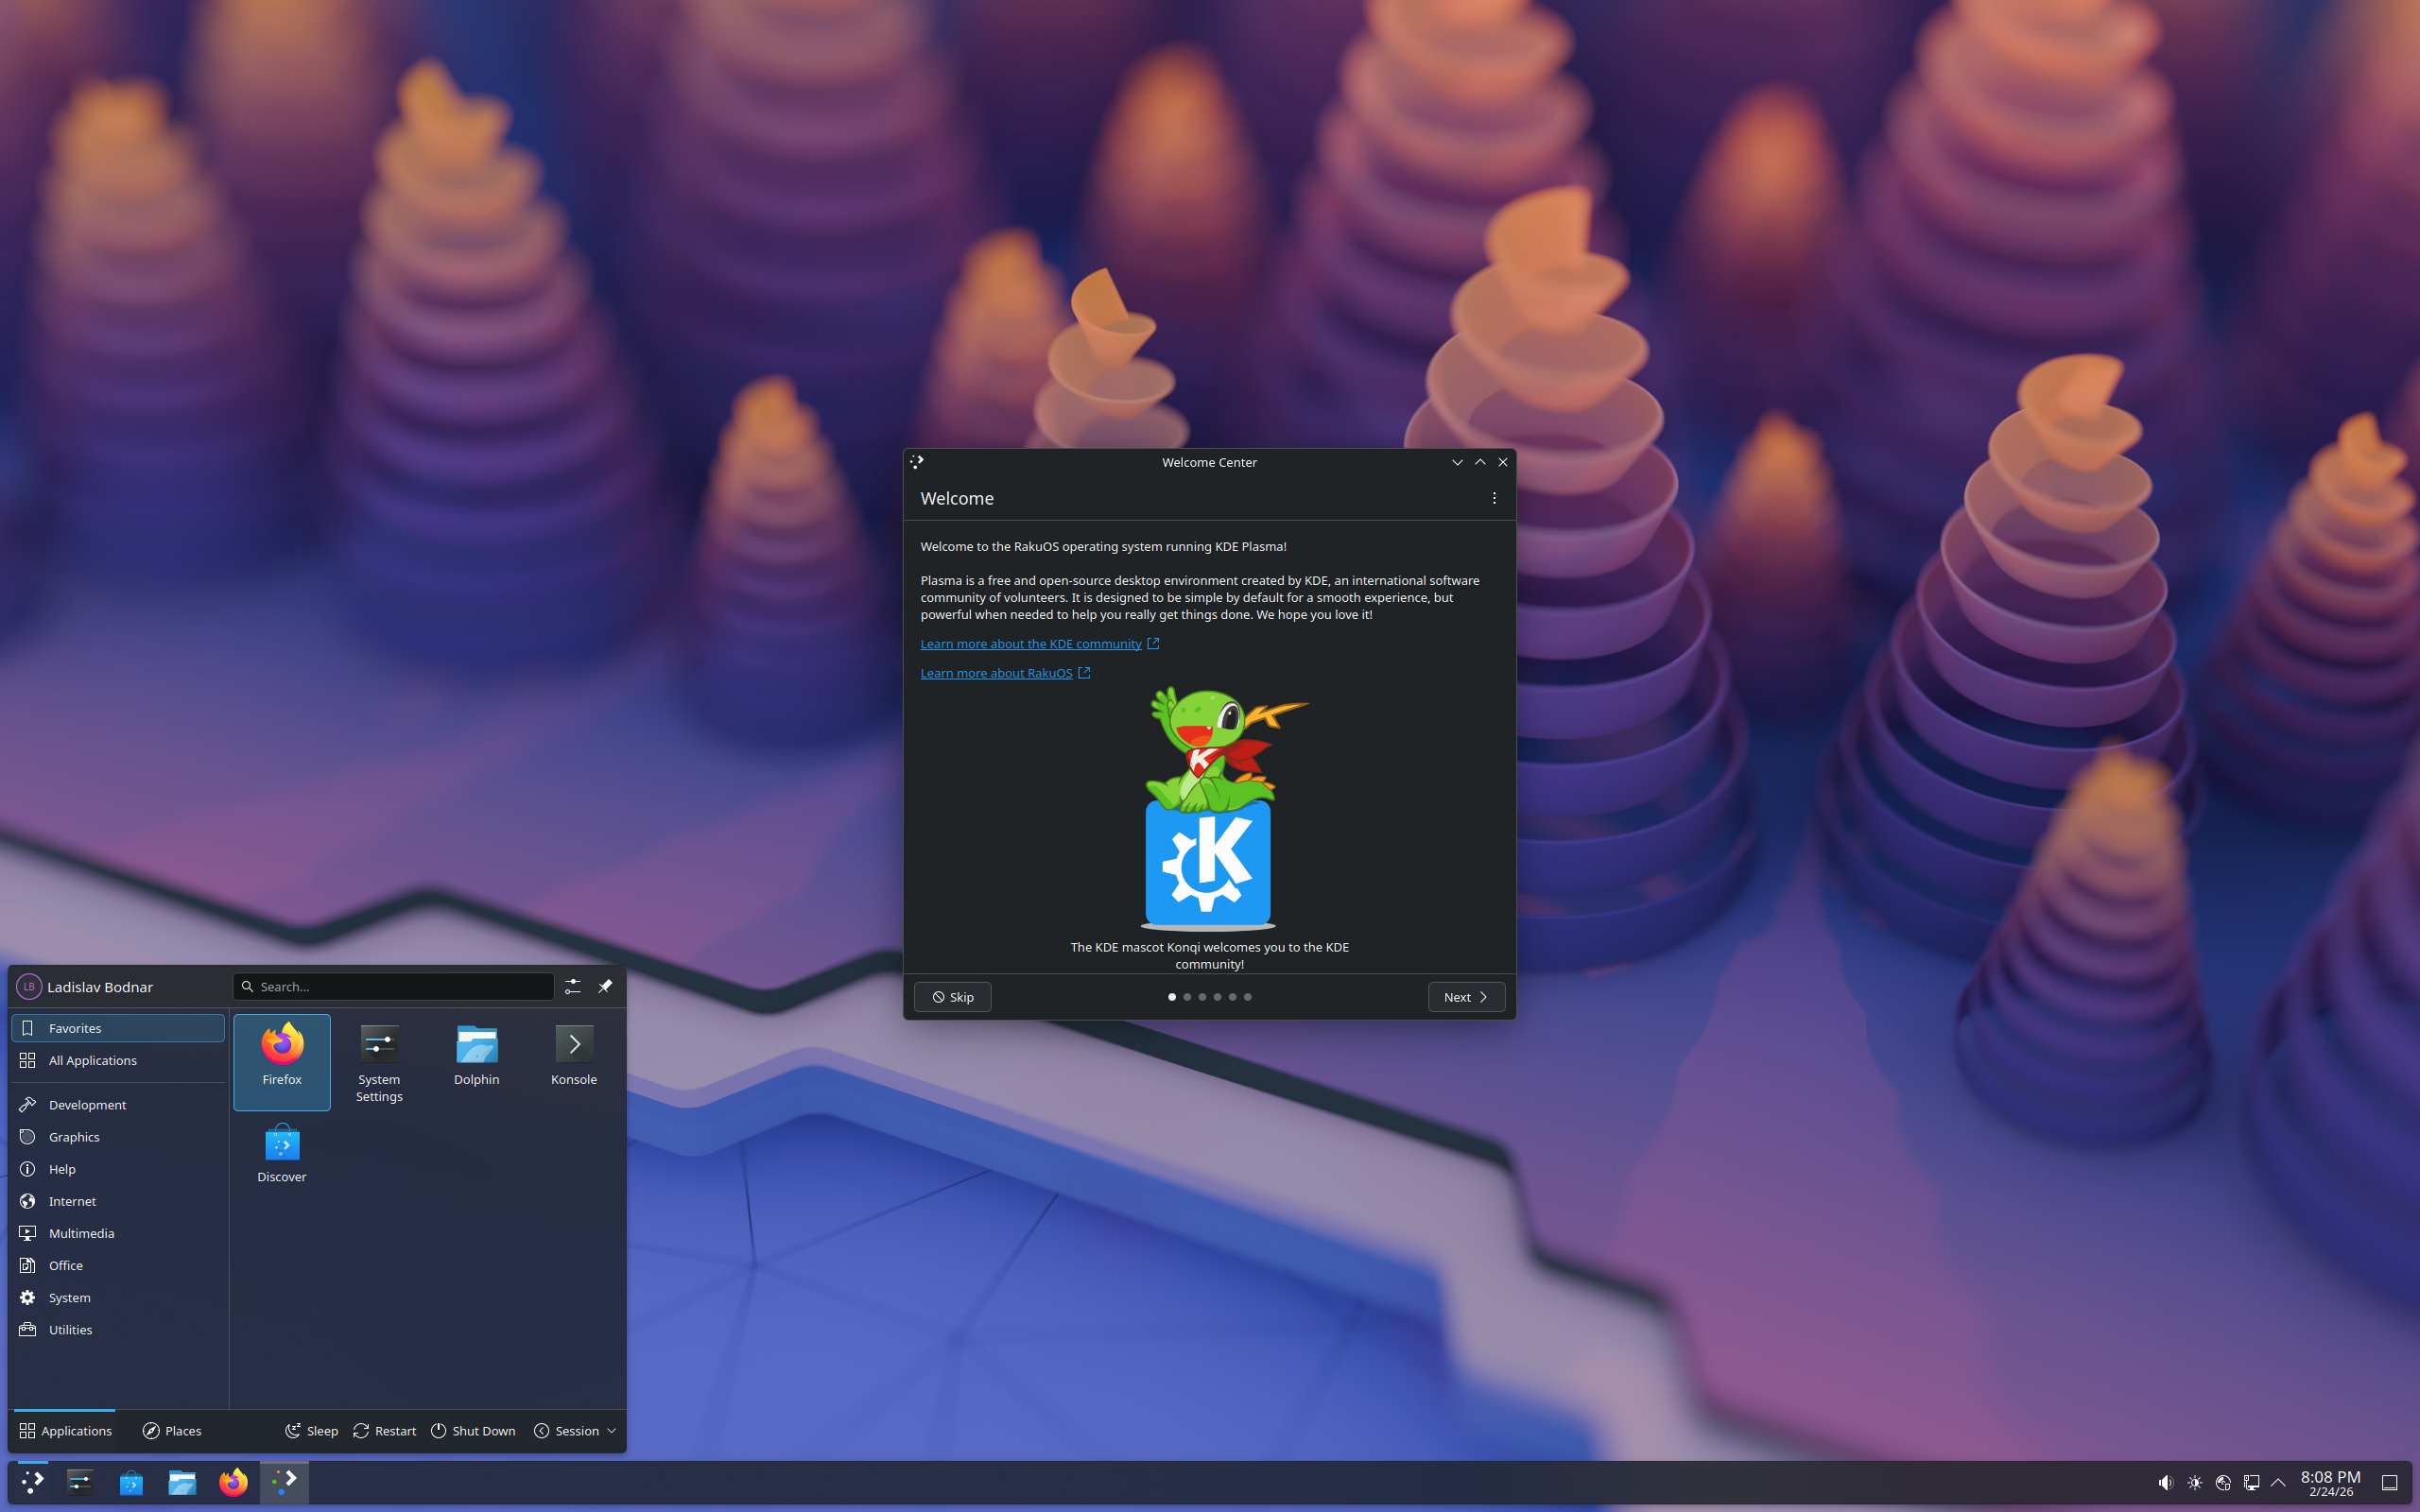Click Welcome Center taskbar entry

pyautogui.click(x=285, y=1482)
